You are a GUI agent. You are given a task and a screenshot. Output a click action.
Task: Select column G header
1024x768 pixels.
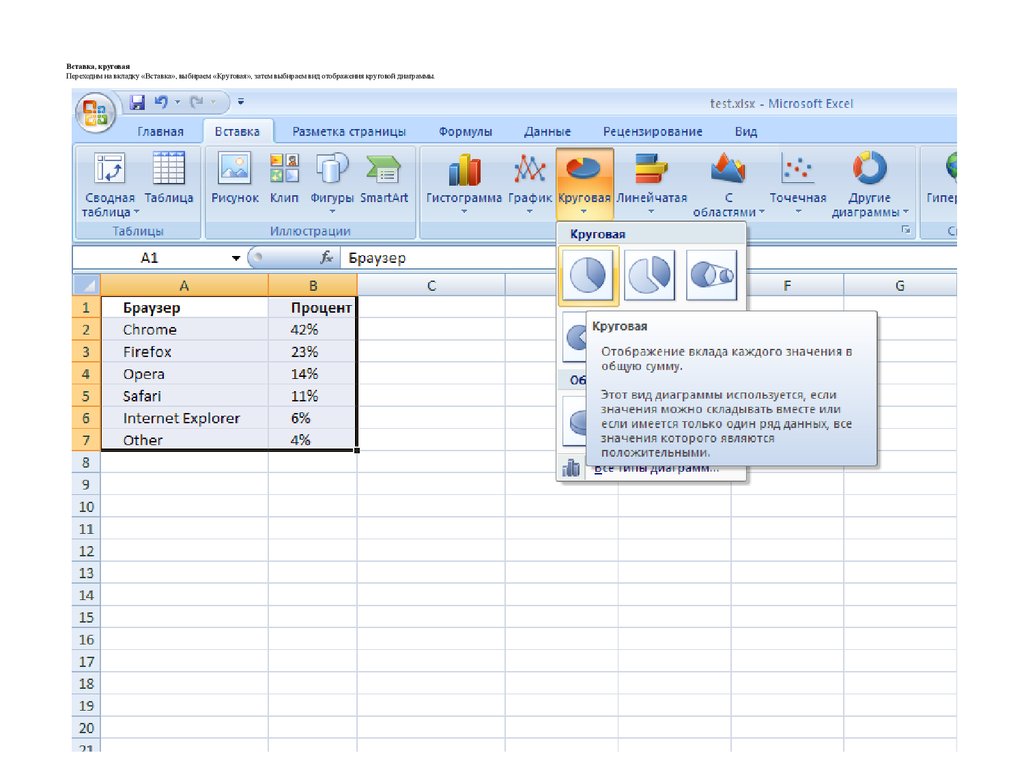click(x=900, y=285)
